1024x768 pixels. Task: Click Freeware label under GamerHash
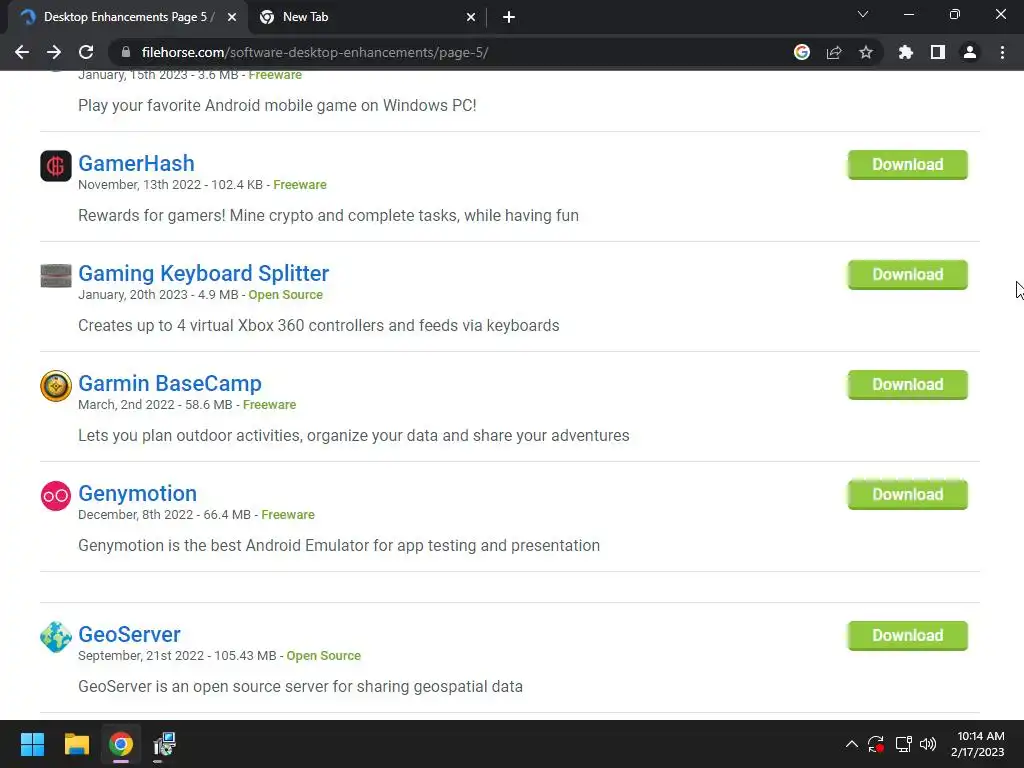pos(300,185)
